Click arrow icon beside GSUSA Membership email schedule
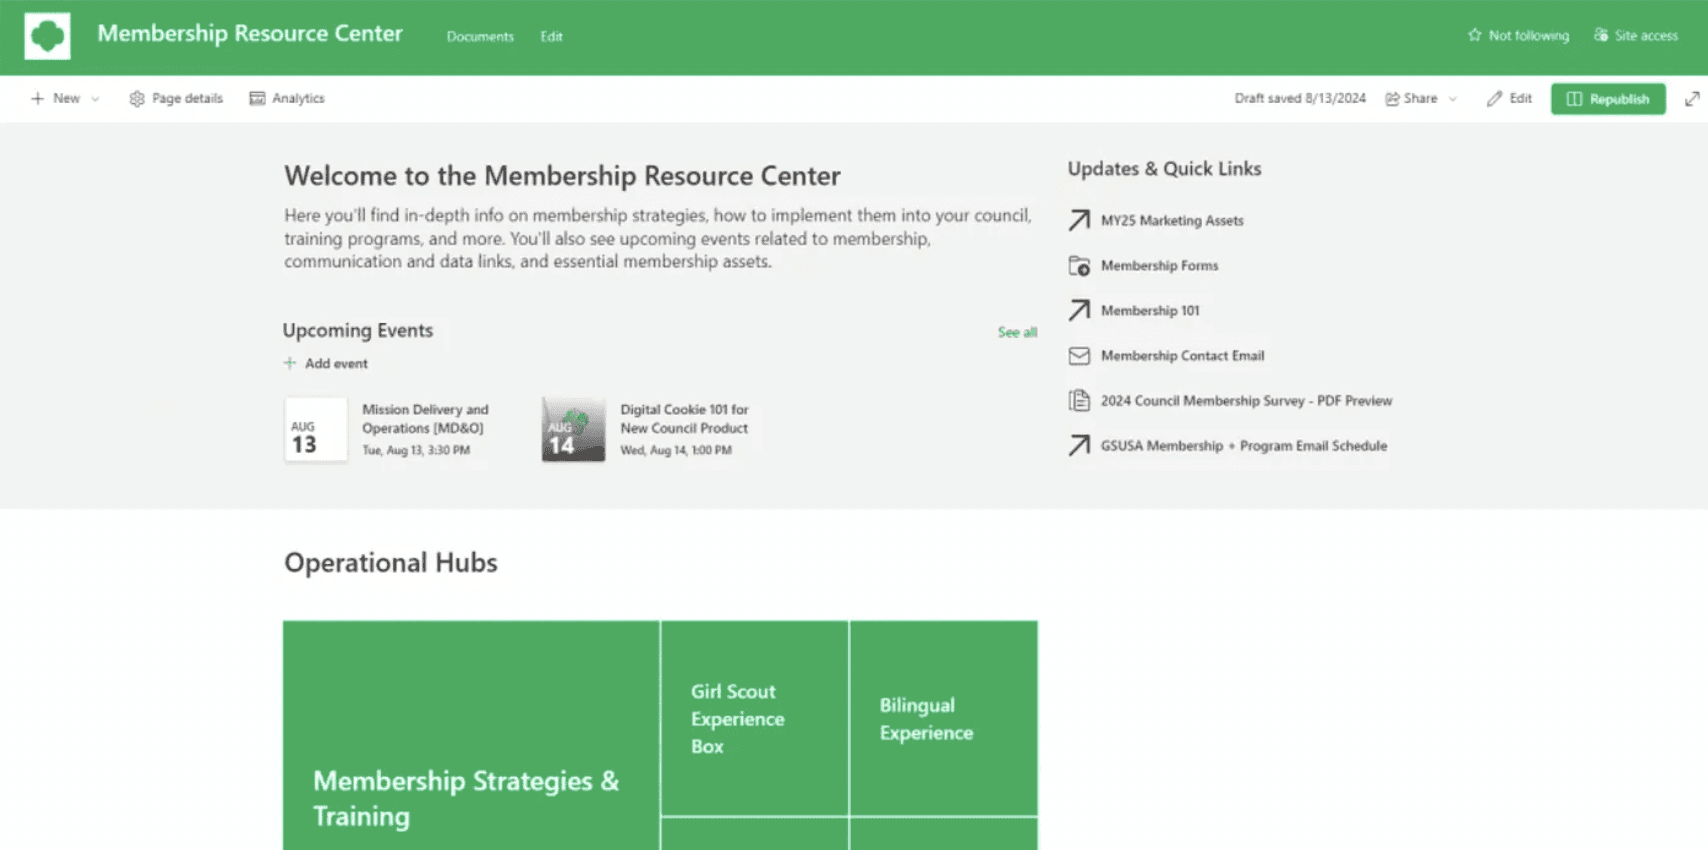Viewport: 1708px width, 850px height. [1079, 445]
